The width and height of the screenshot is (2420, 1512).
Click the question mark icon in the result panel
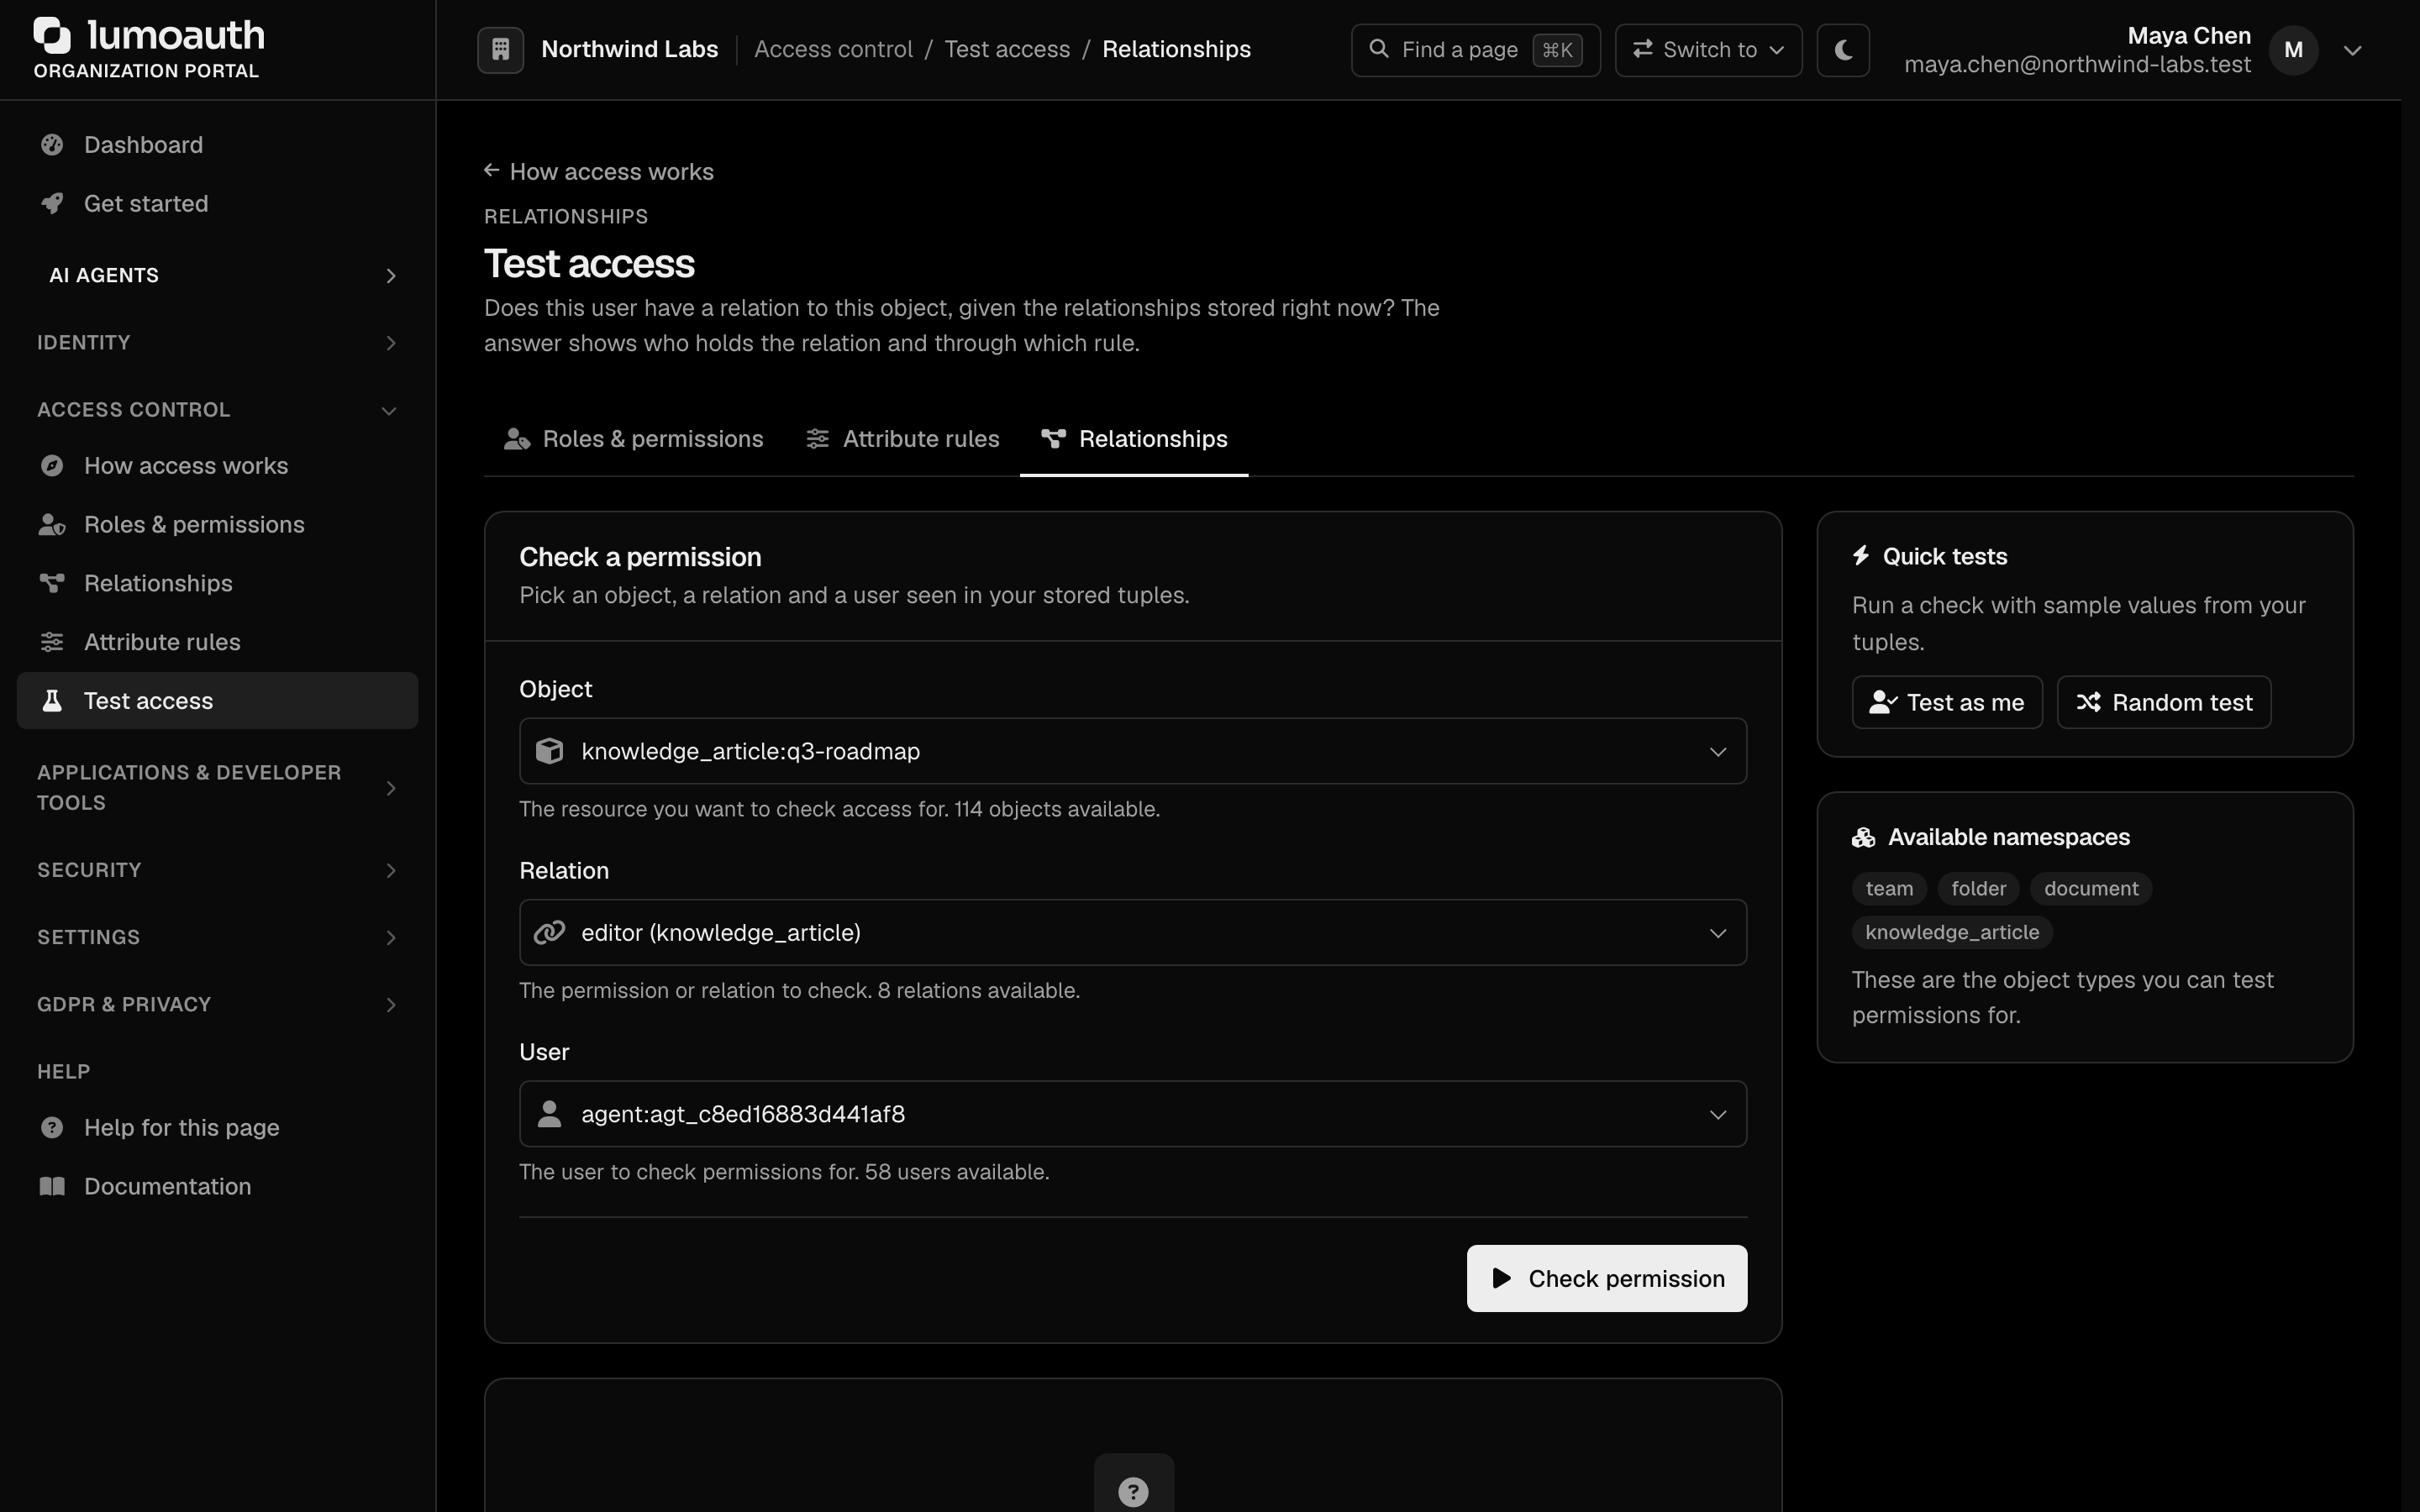coord(1133,1492)
